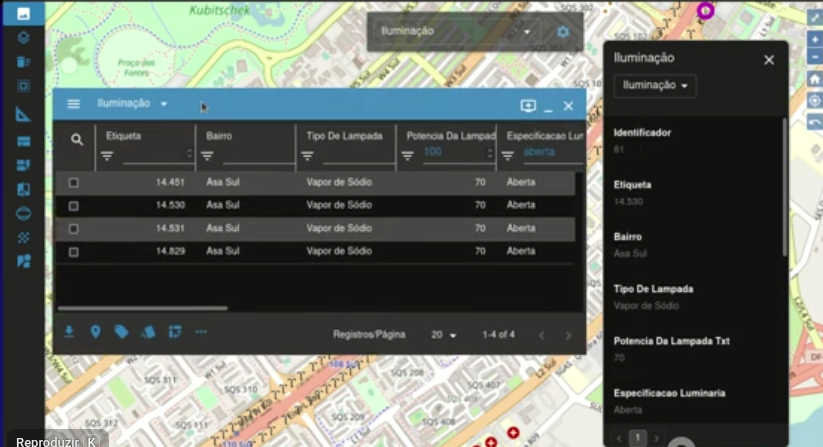Open the basemap image icon in sidebar
Viewport: 823px width, 447px height.
coord(23,14)
